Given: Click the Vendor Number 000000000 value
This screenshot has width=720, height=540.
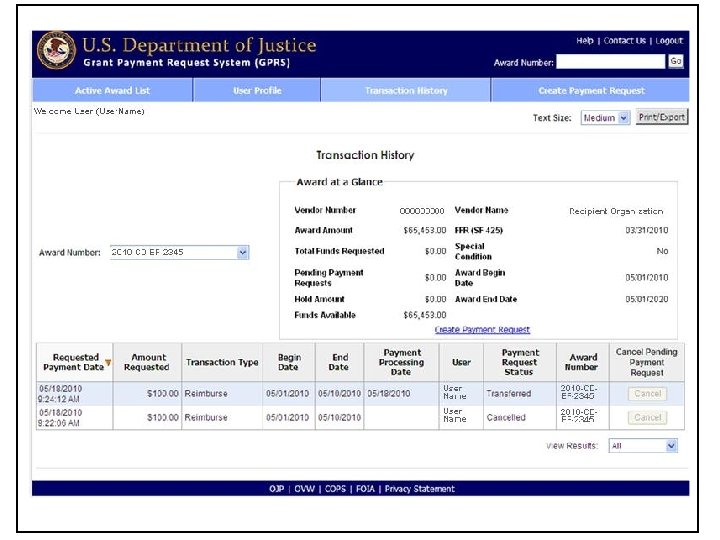Looking at the screenshot, I should point(422,211).
